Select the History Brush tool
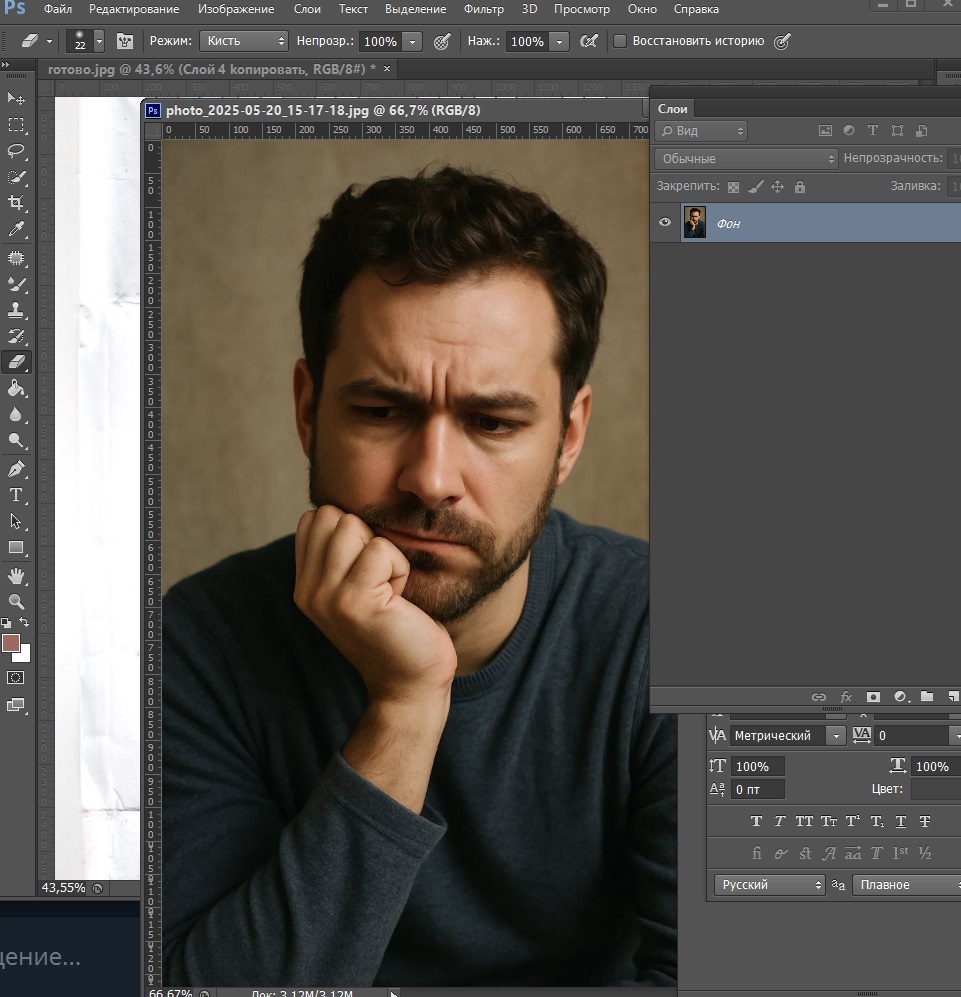961x997 pixels. coord(16,336)
